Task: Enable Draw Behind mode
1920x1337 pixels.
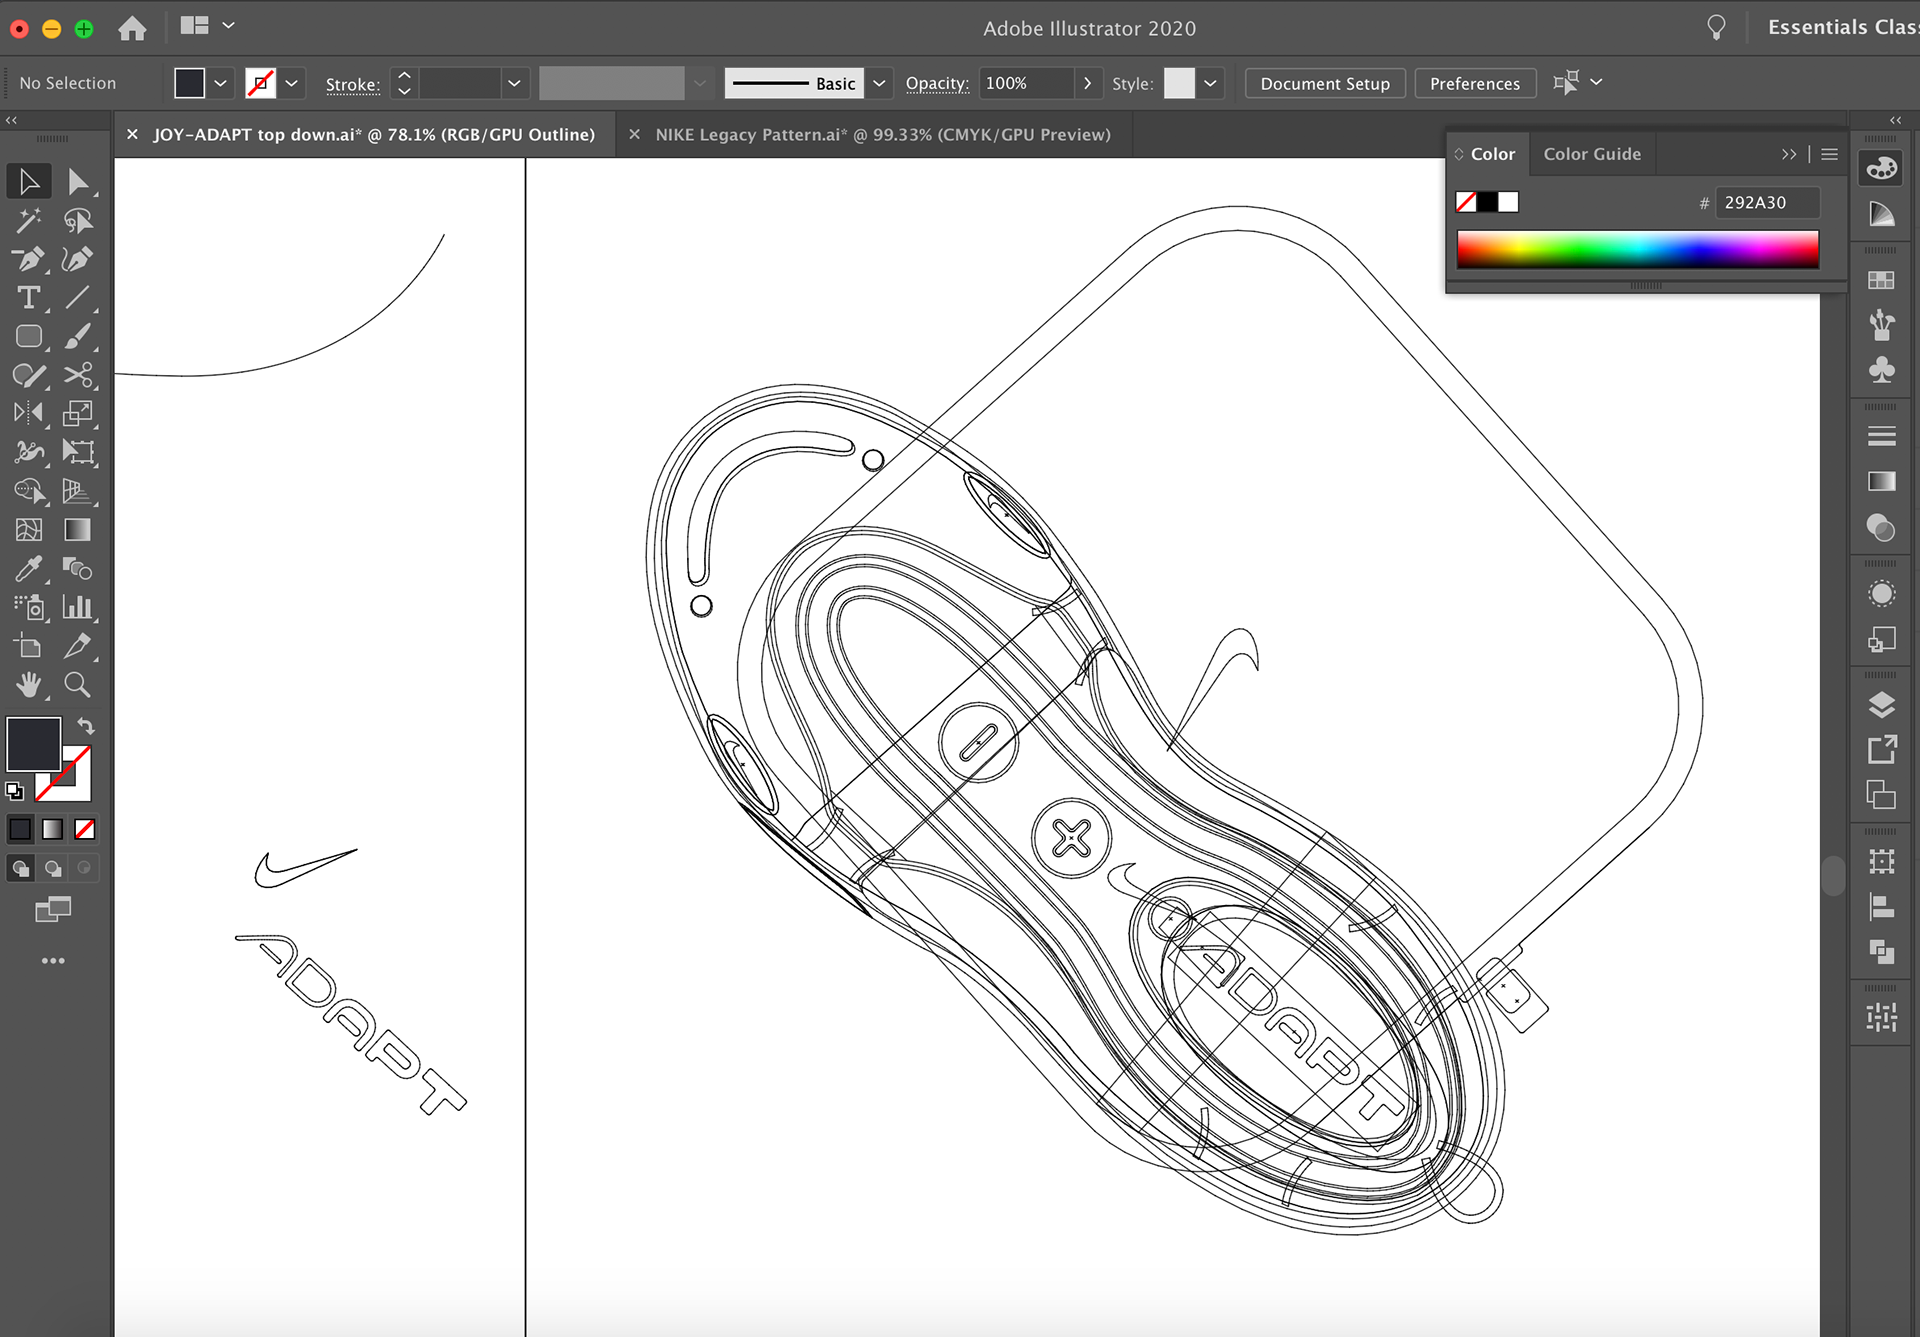Action: tap(53, 868)
